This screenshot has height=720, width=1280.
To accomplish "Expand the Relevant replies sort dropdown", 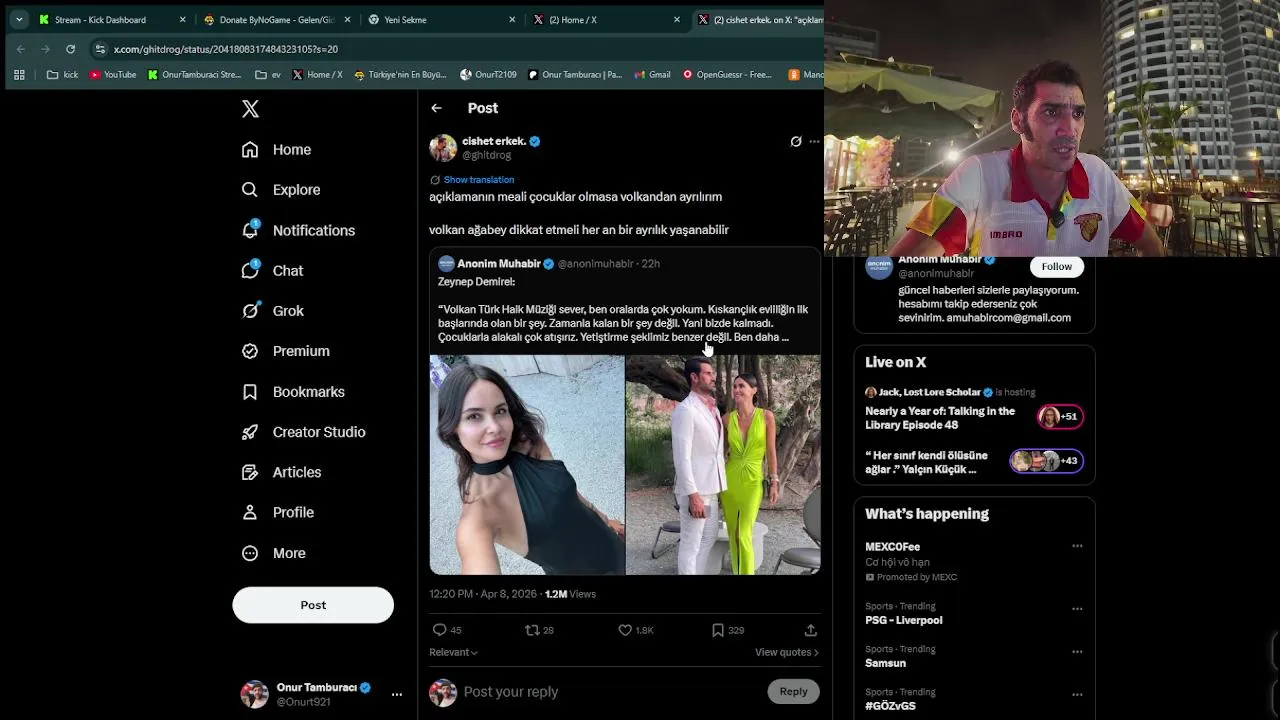I will pyautogui.click(x=453, y=652).
